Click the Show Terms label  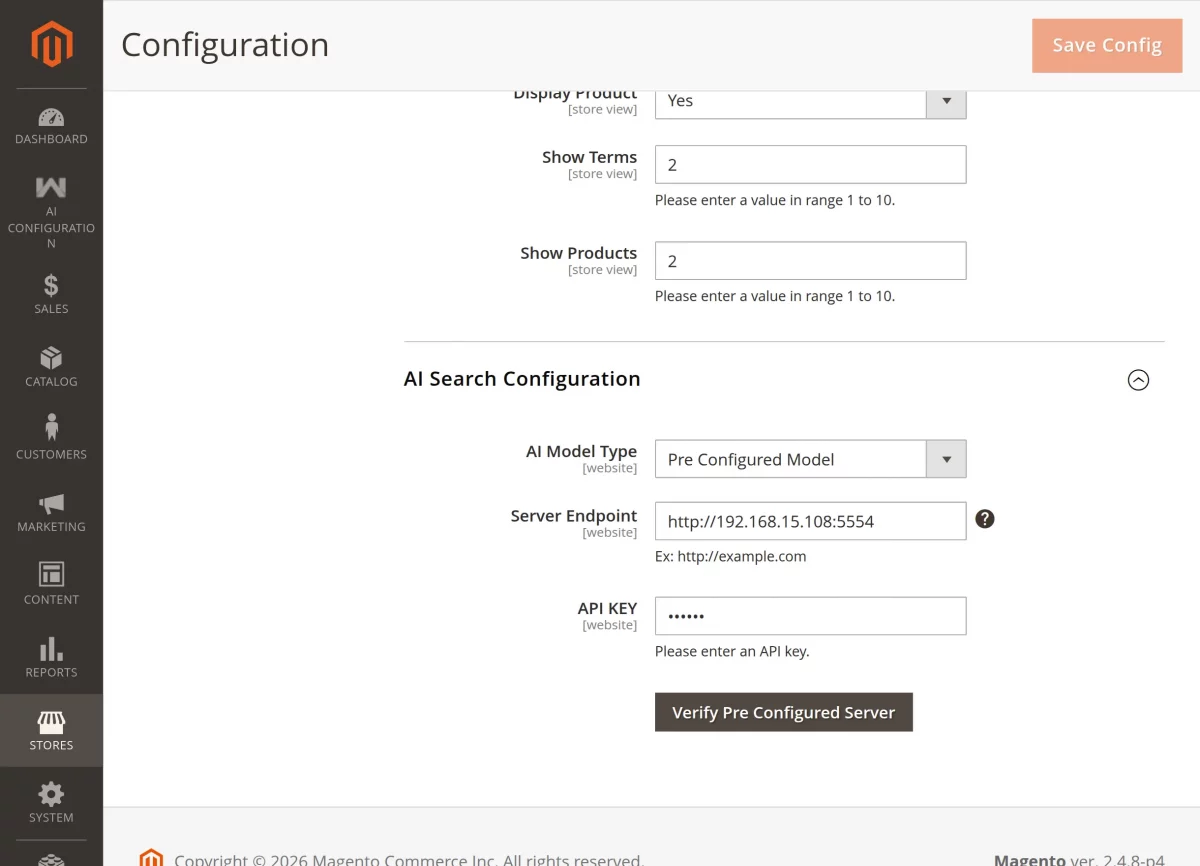click(589, 157)
